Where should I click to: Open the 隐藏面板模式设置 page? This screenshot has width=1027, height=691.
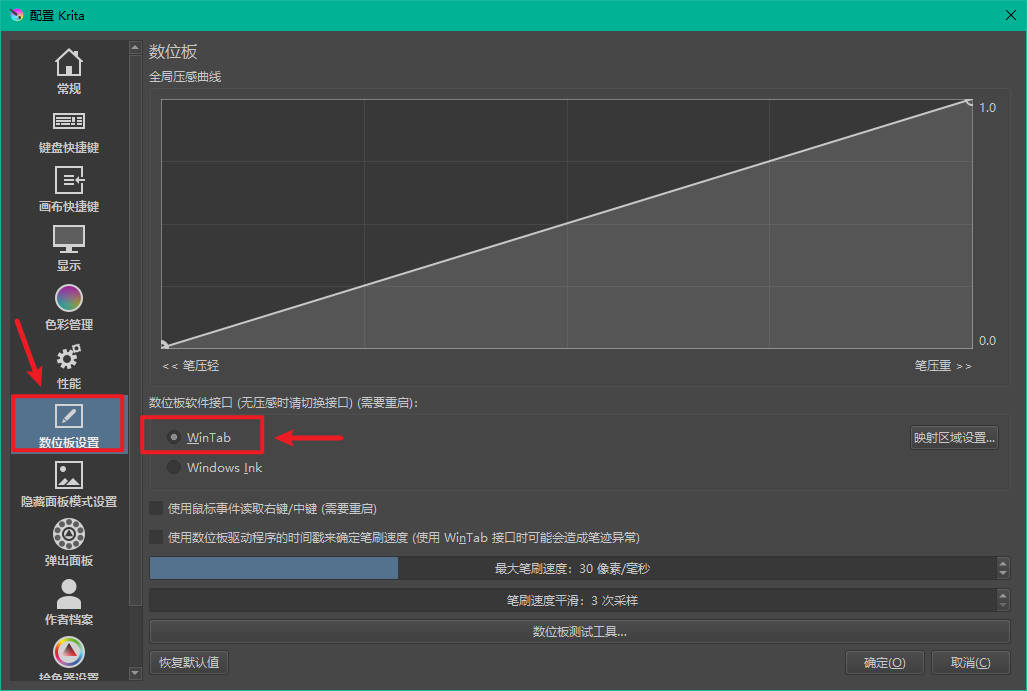pyautogui.click(x=69, y=485)
